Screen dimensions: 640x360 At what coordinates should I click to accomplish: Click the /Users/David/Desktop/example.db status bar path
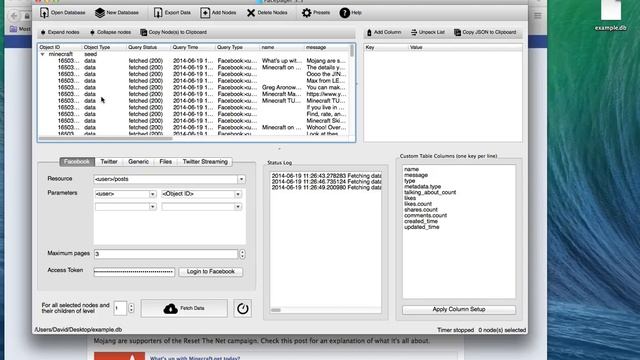78,330
